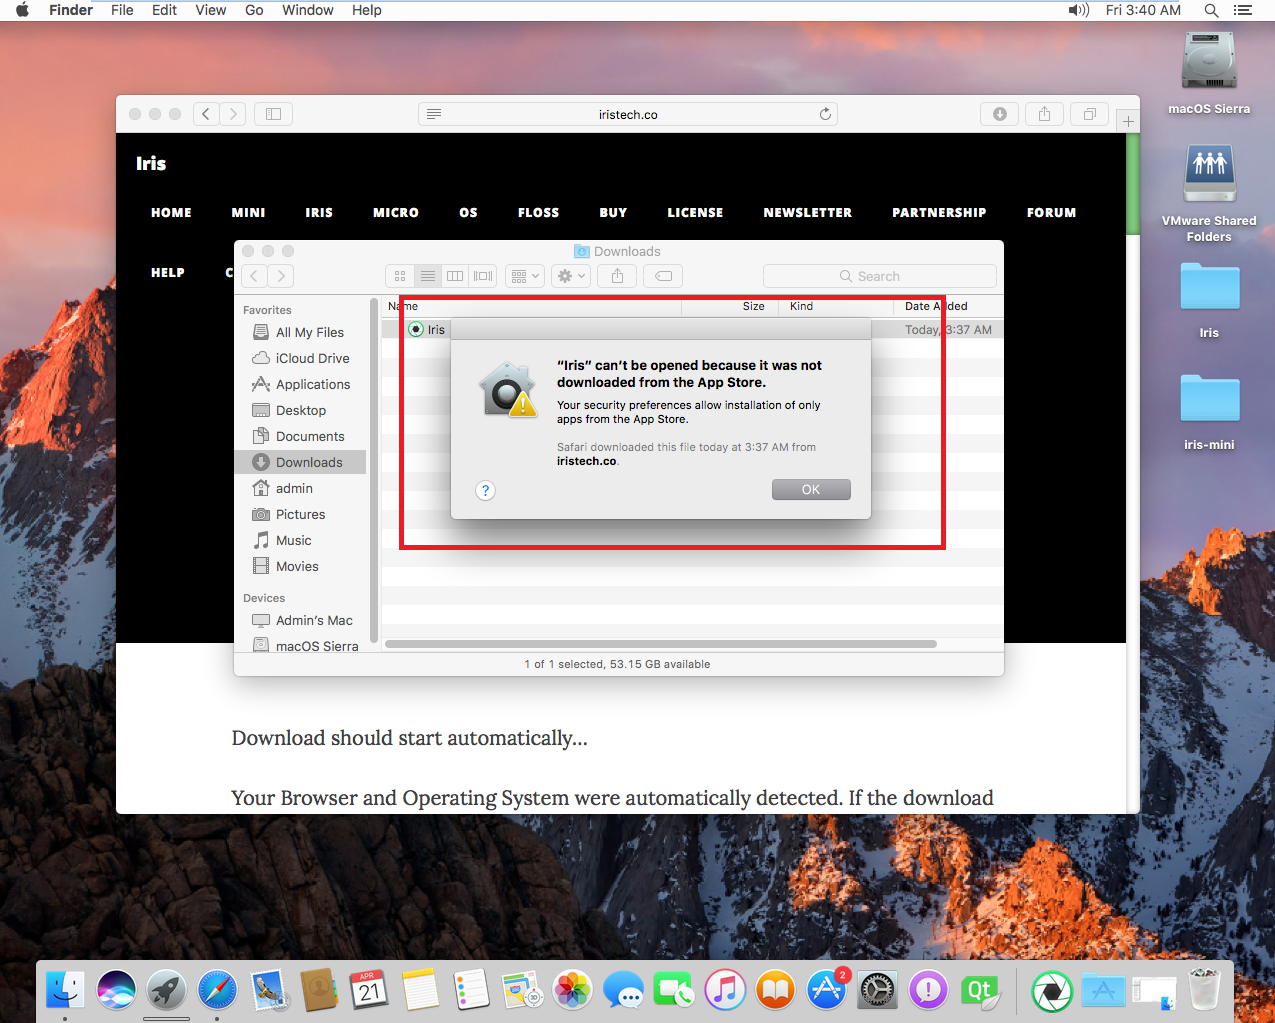Screen dimensions: 1275x1023
Task: Open the Notes app in Dock
Action: (x=421, y=990)
